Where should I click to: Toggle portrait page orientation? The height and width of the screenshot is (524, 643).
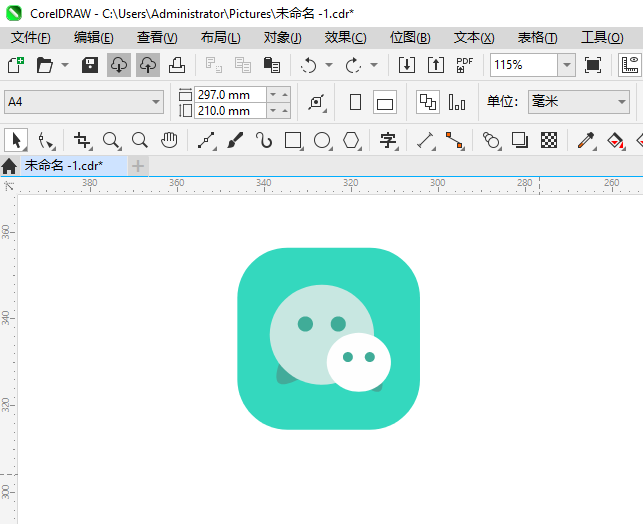pyautogui.click(x=356, y=102)
